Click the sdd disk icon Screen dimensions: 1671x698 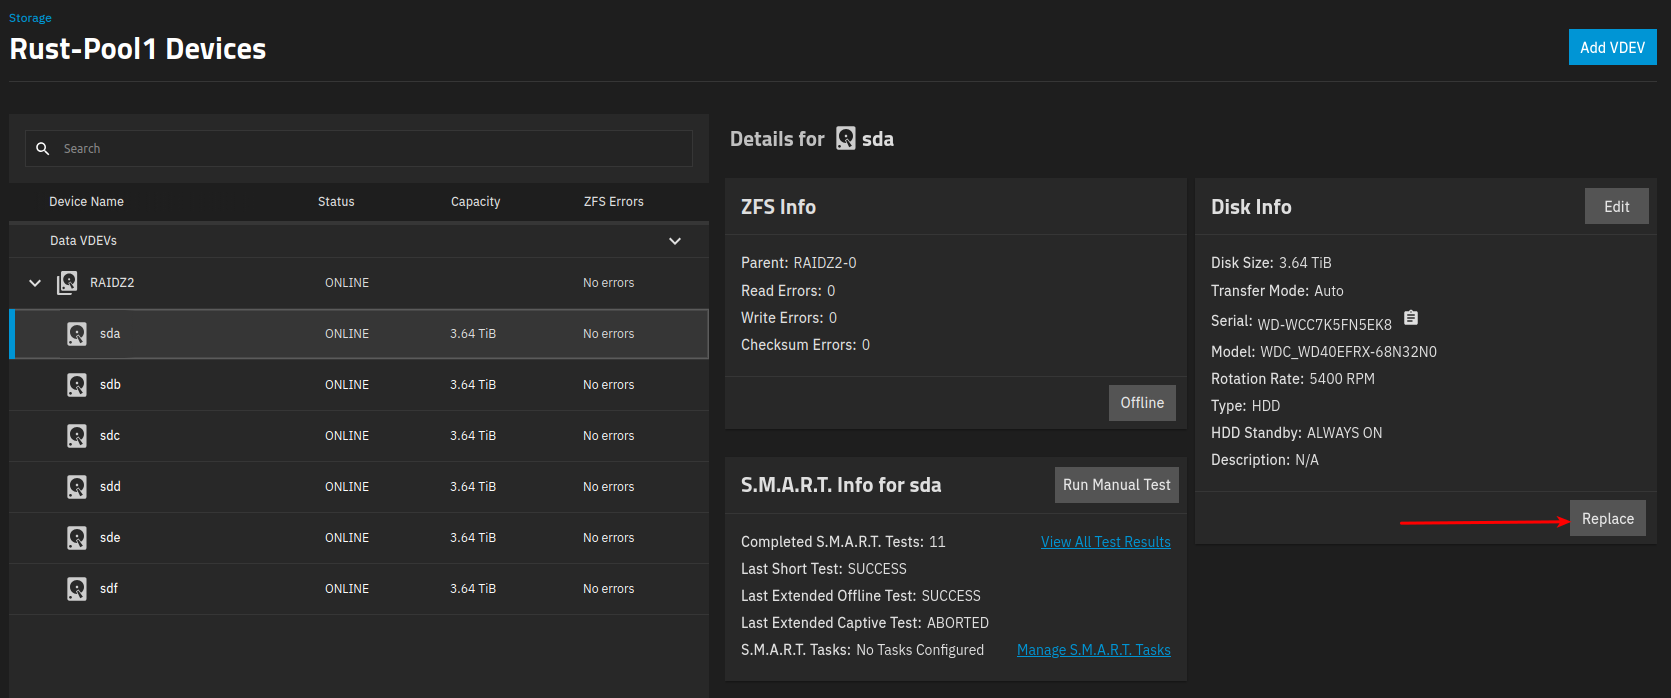point(77,487)
